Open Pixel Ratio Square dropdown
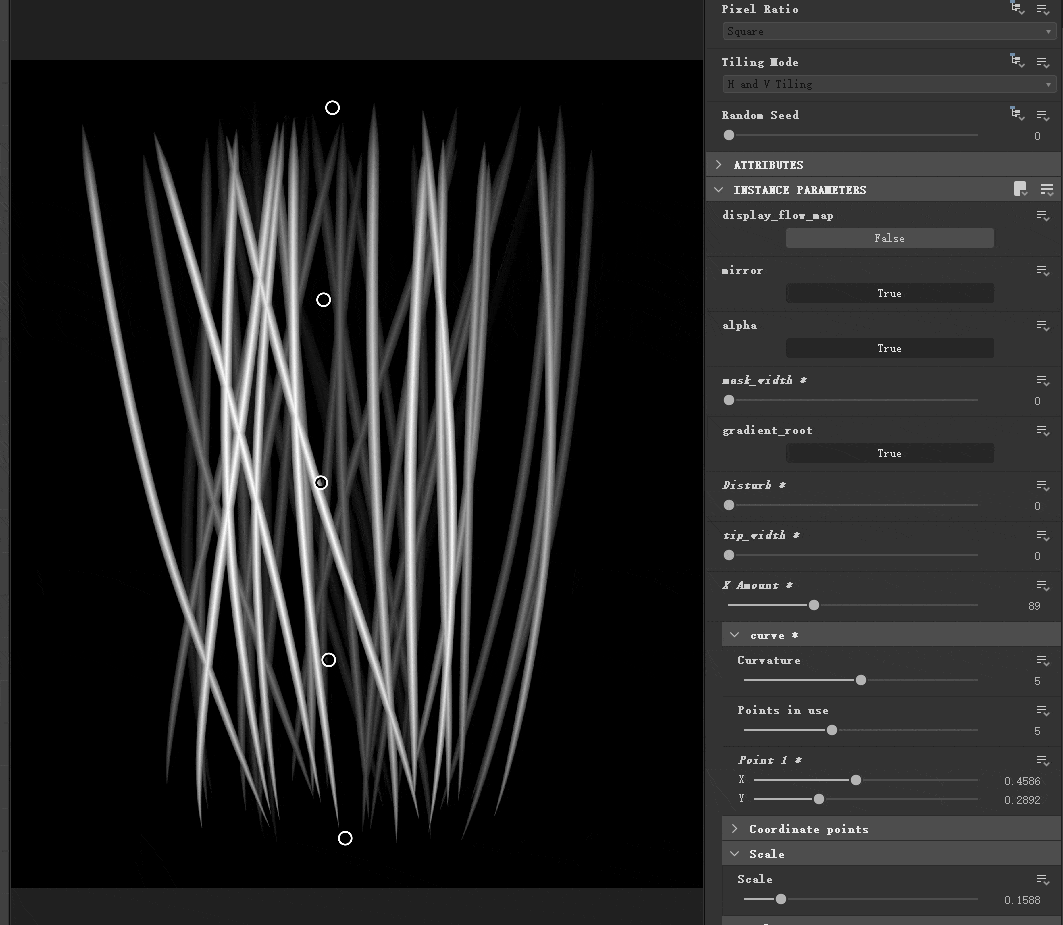 [x=889, y=31]
